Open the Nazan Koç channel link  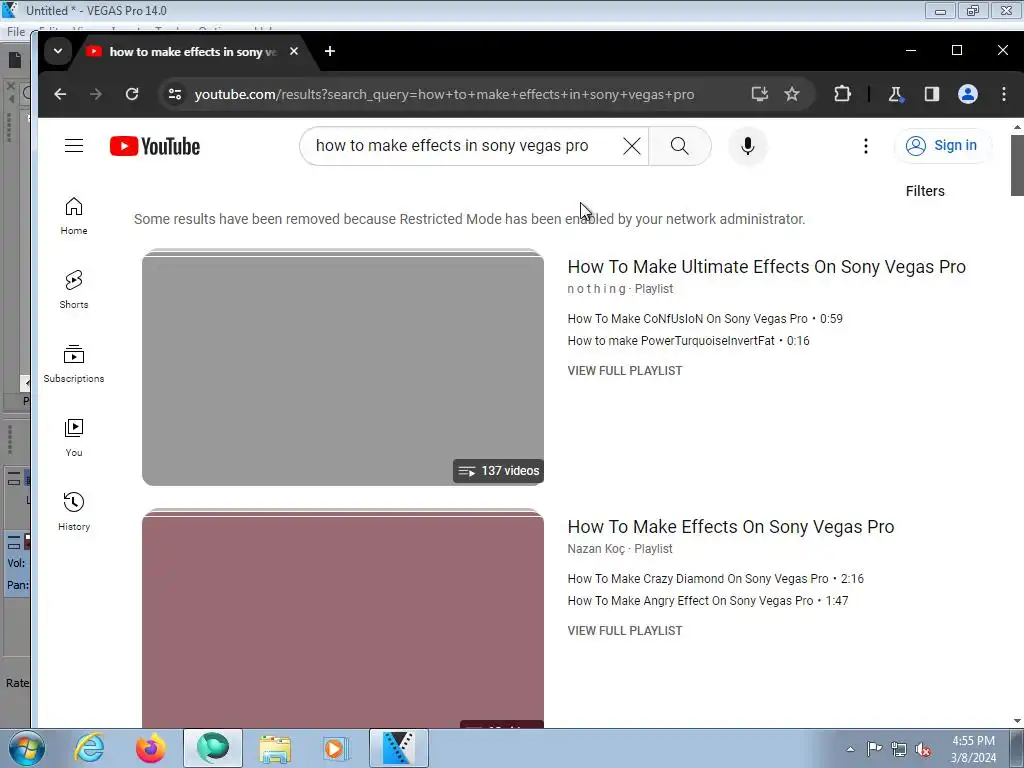point(596,549)
